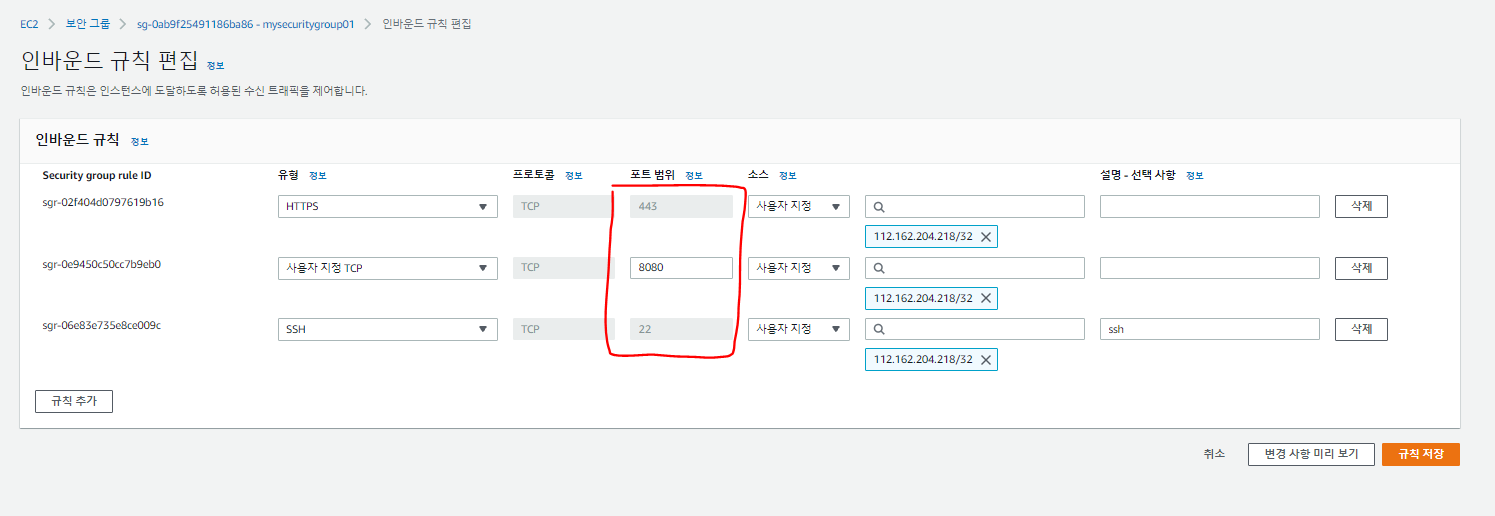Click the TCP protocol field in the SSH row

click(x=564, y=329)
